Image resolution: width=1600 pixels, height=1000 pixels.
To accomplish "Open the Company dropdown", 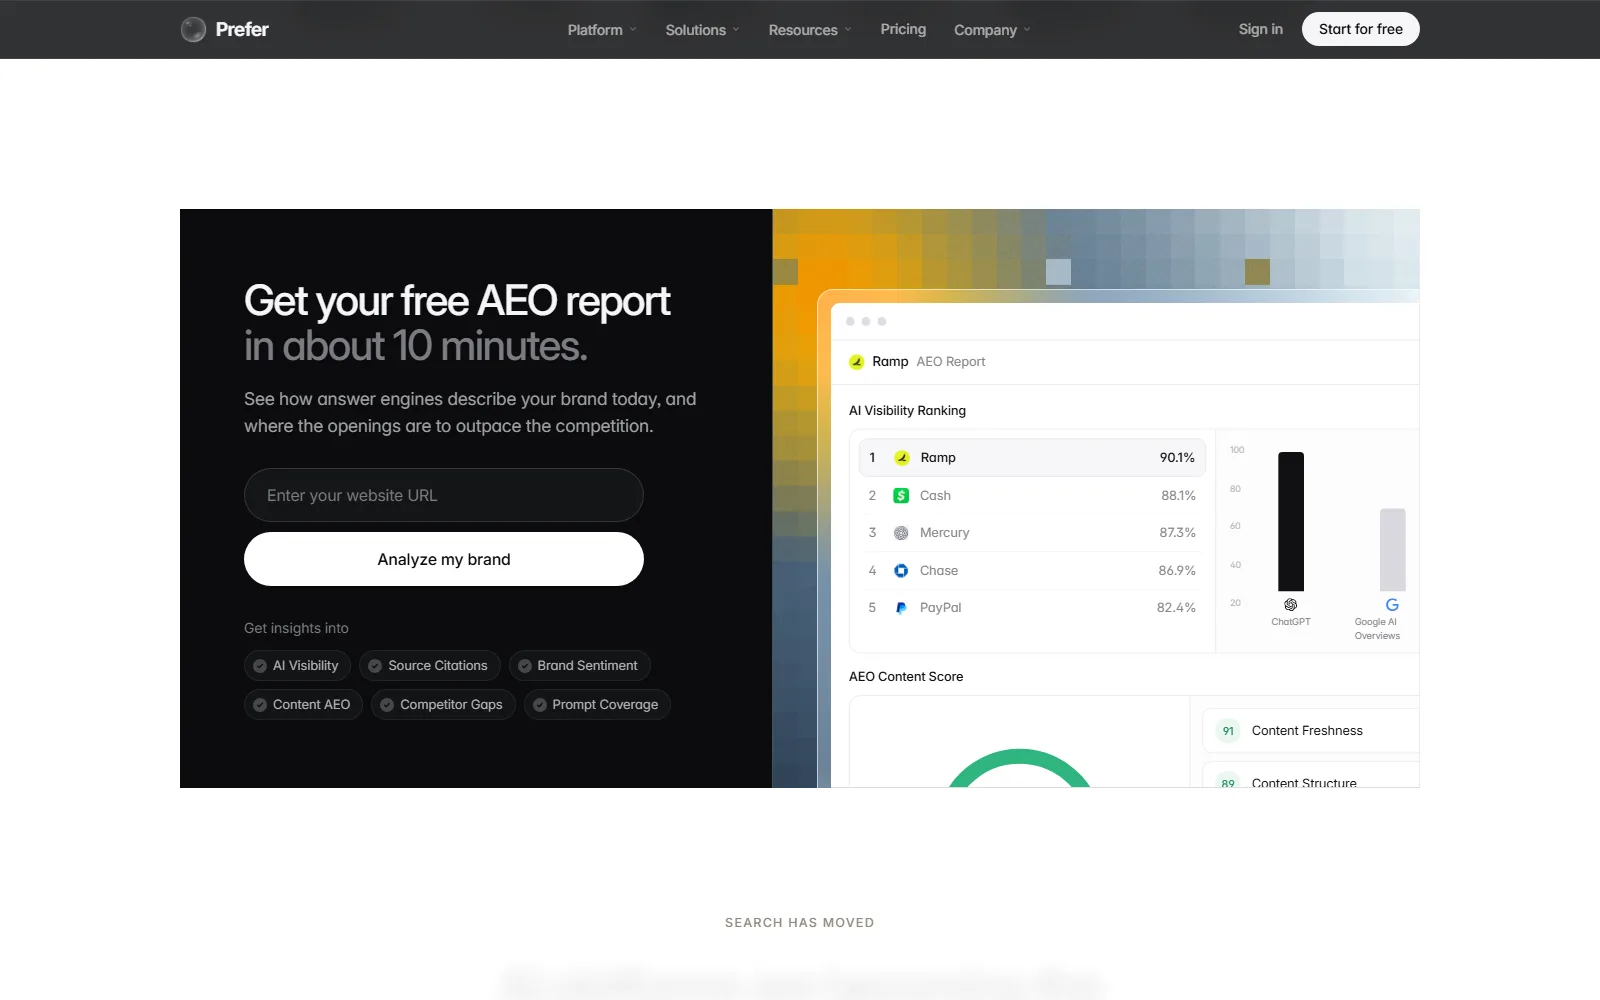I will (992, 30).
